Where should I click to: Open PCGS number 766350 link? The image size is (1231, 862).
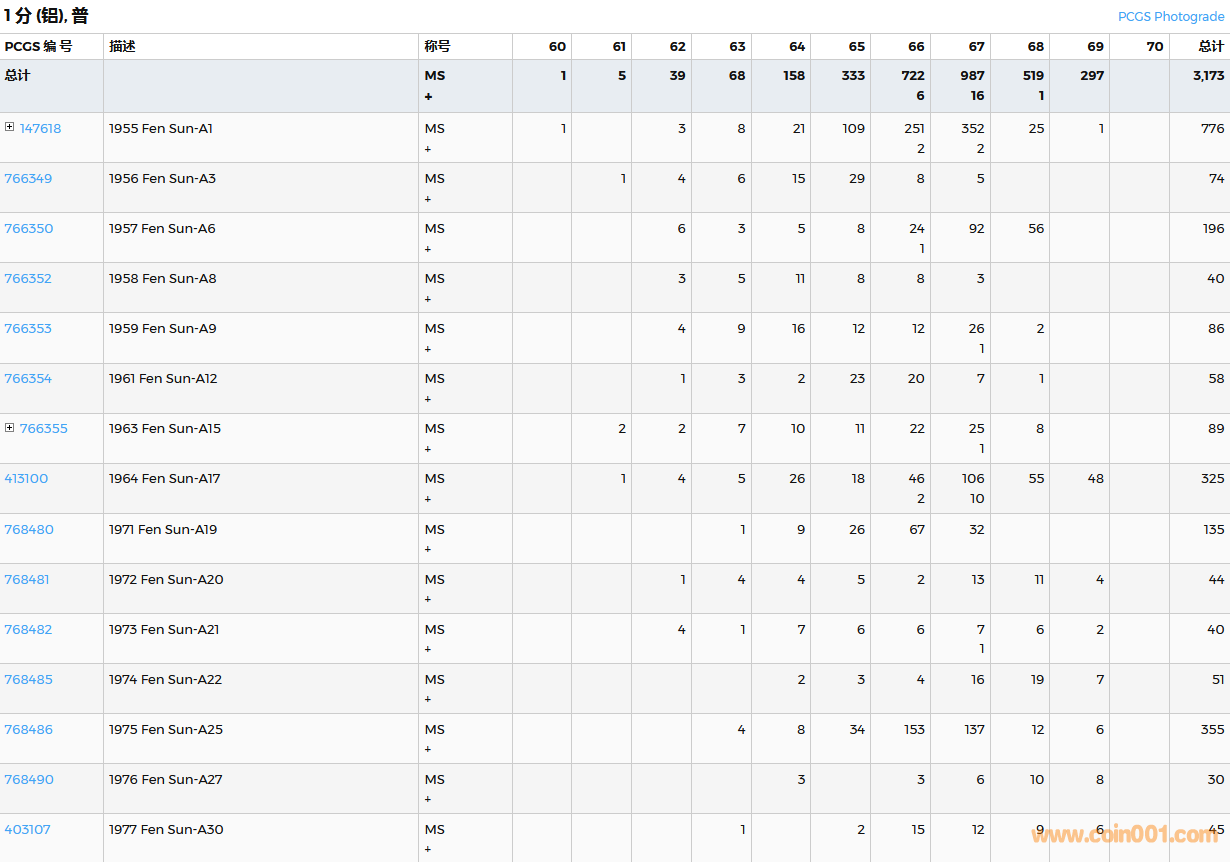coord(28,229)
